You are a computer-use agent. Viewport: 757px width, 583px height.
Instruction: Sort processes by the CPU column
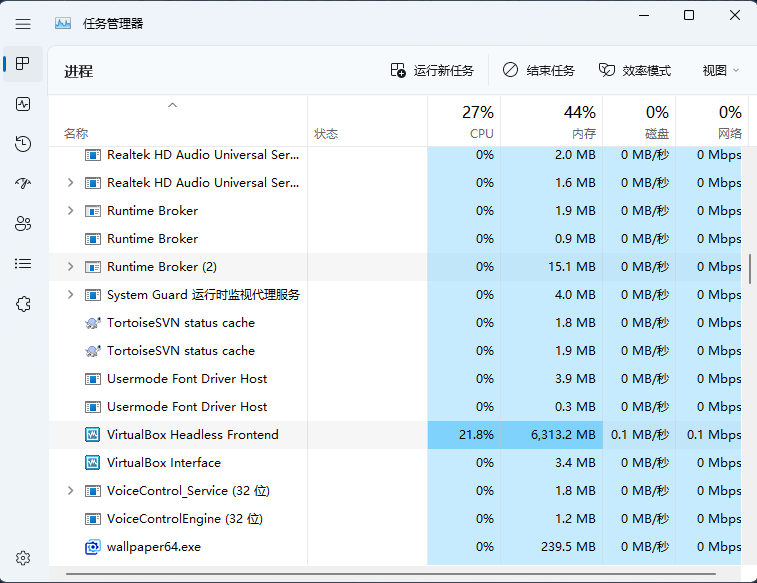coord(464,122)
